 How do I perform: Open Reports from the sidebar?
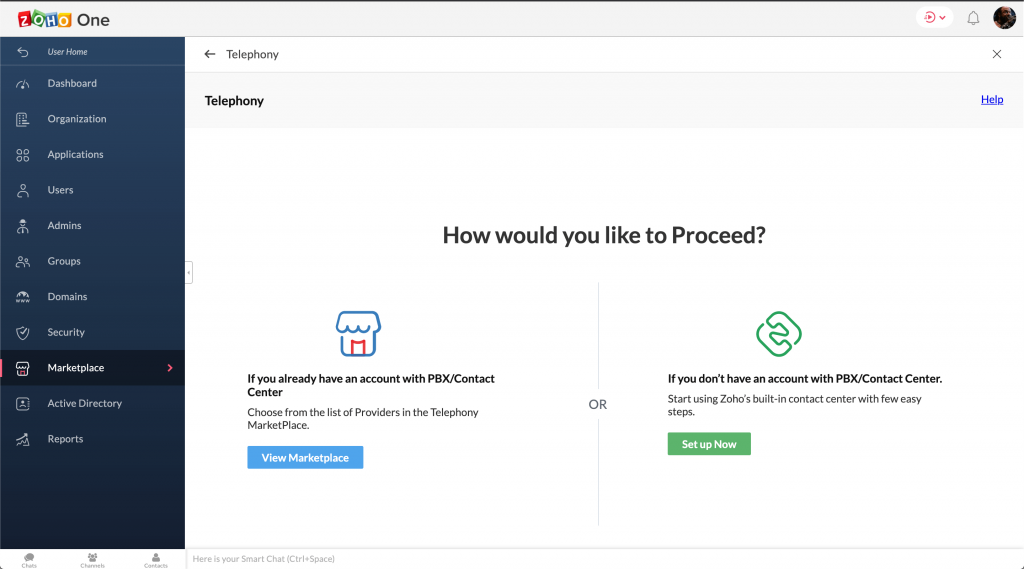coord(65,439)
